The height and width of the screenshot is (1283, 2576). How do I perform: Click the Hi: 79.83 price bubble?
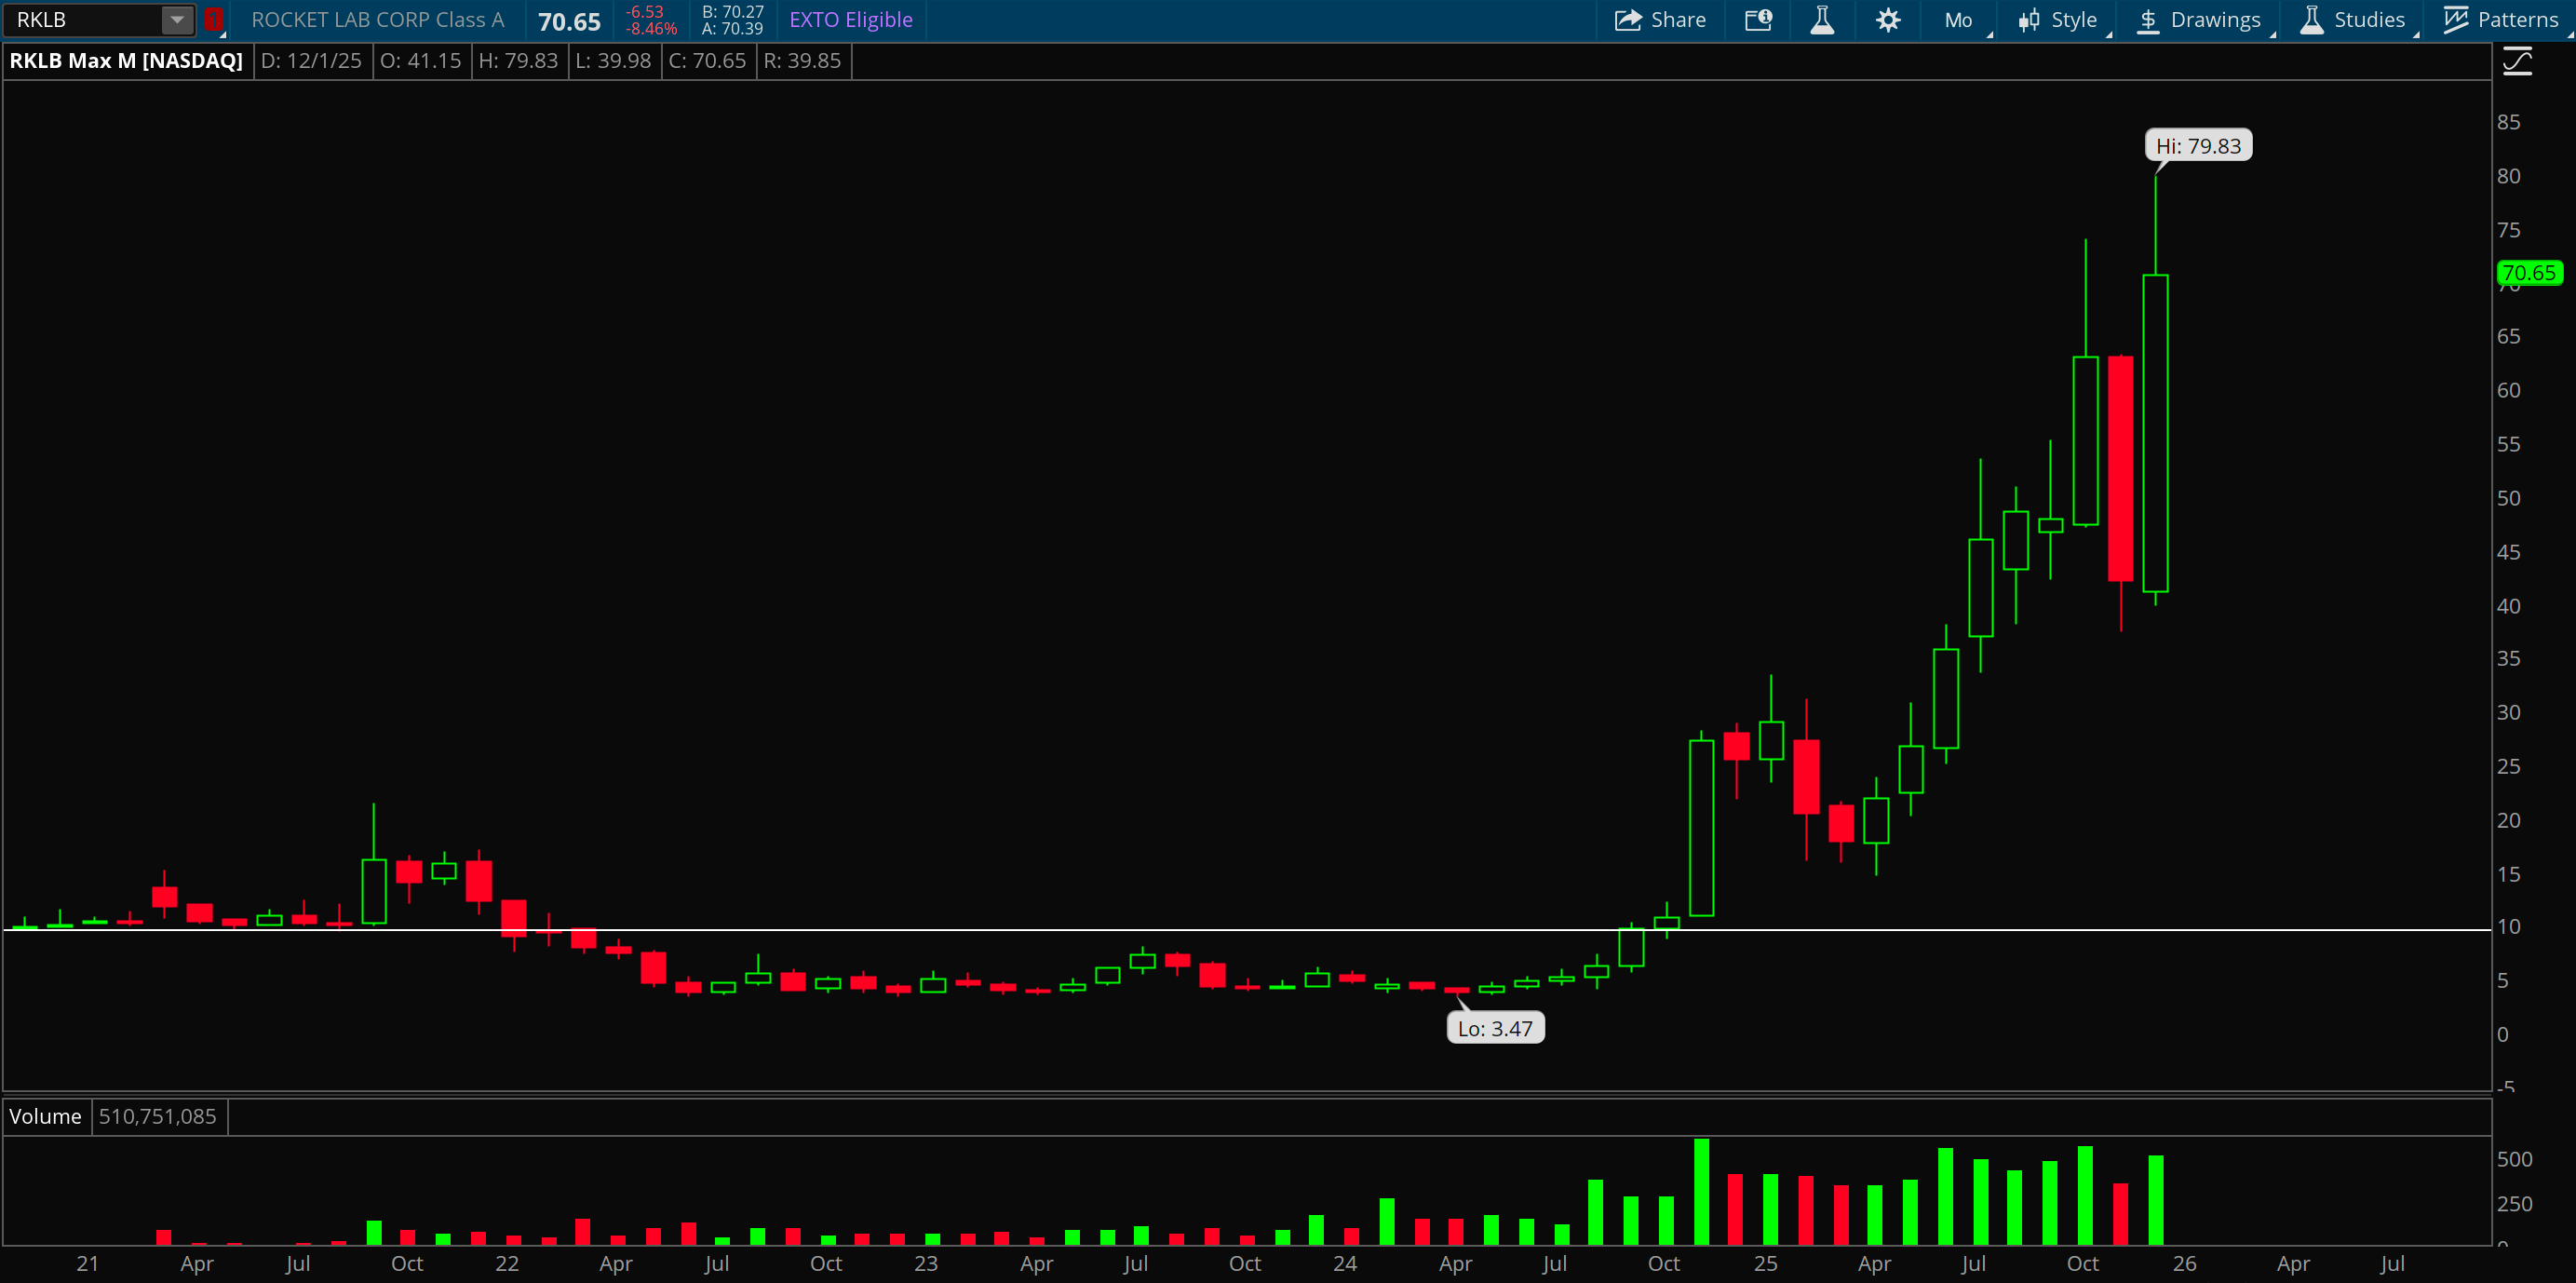[2197, 146]
